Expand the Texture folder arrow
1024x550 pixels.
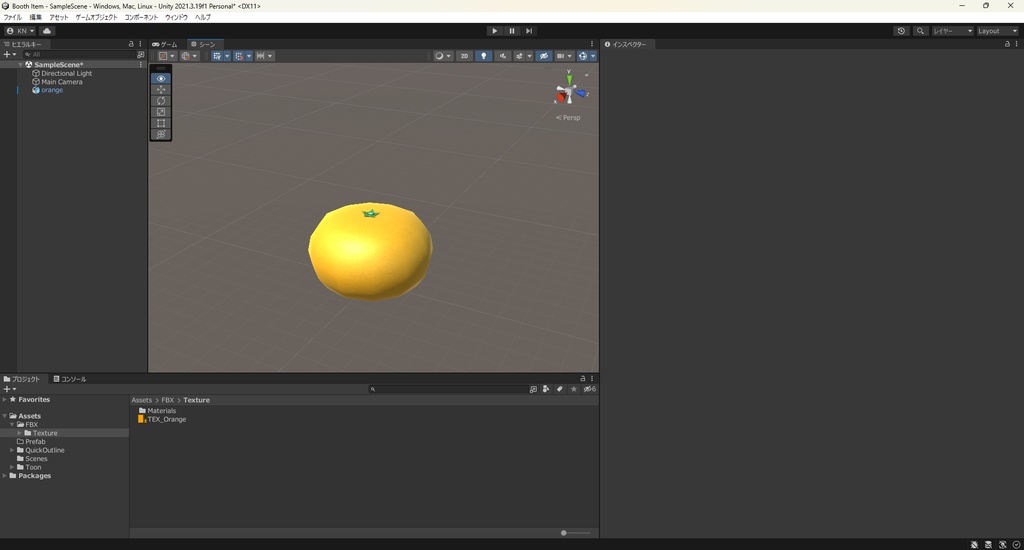click(20, 433)
